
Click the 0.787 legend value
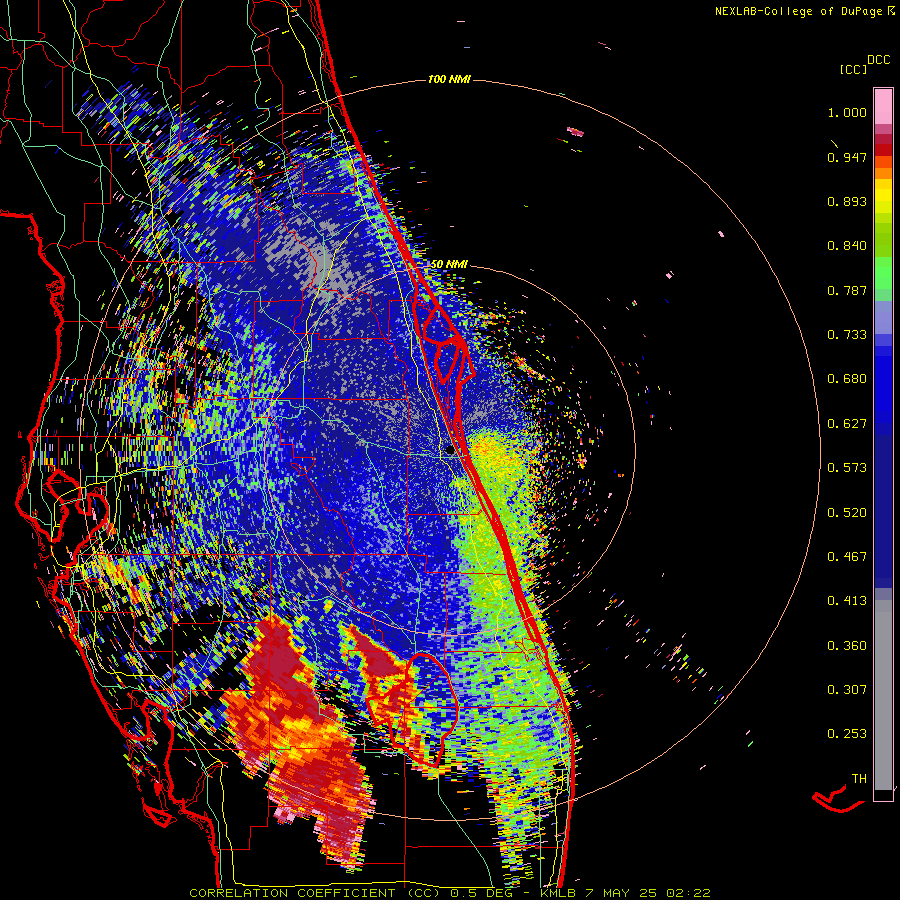(x=847, y=290)
